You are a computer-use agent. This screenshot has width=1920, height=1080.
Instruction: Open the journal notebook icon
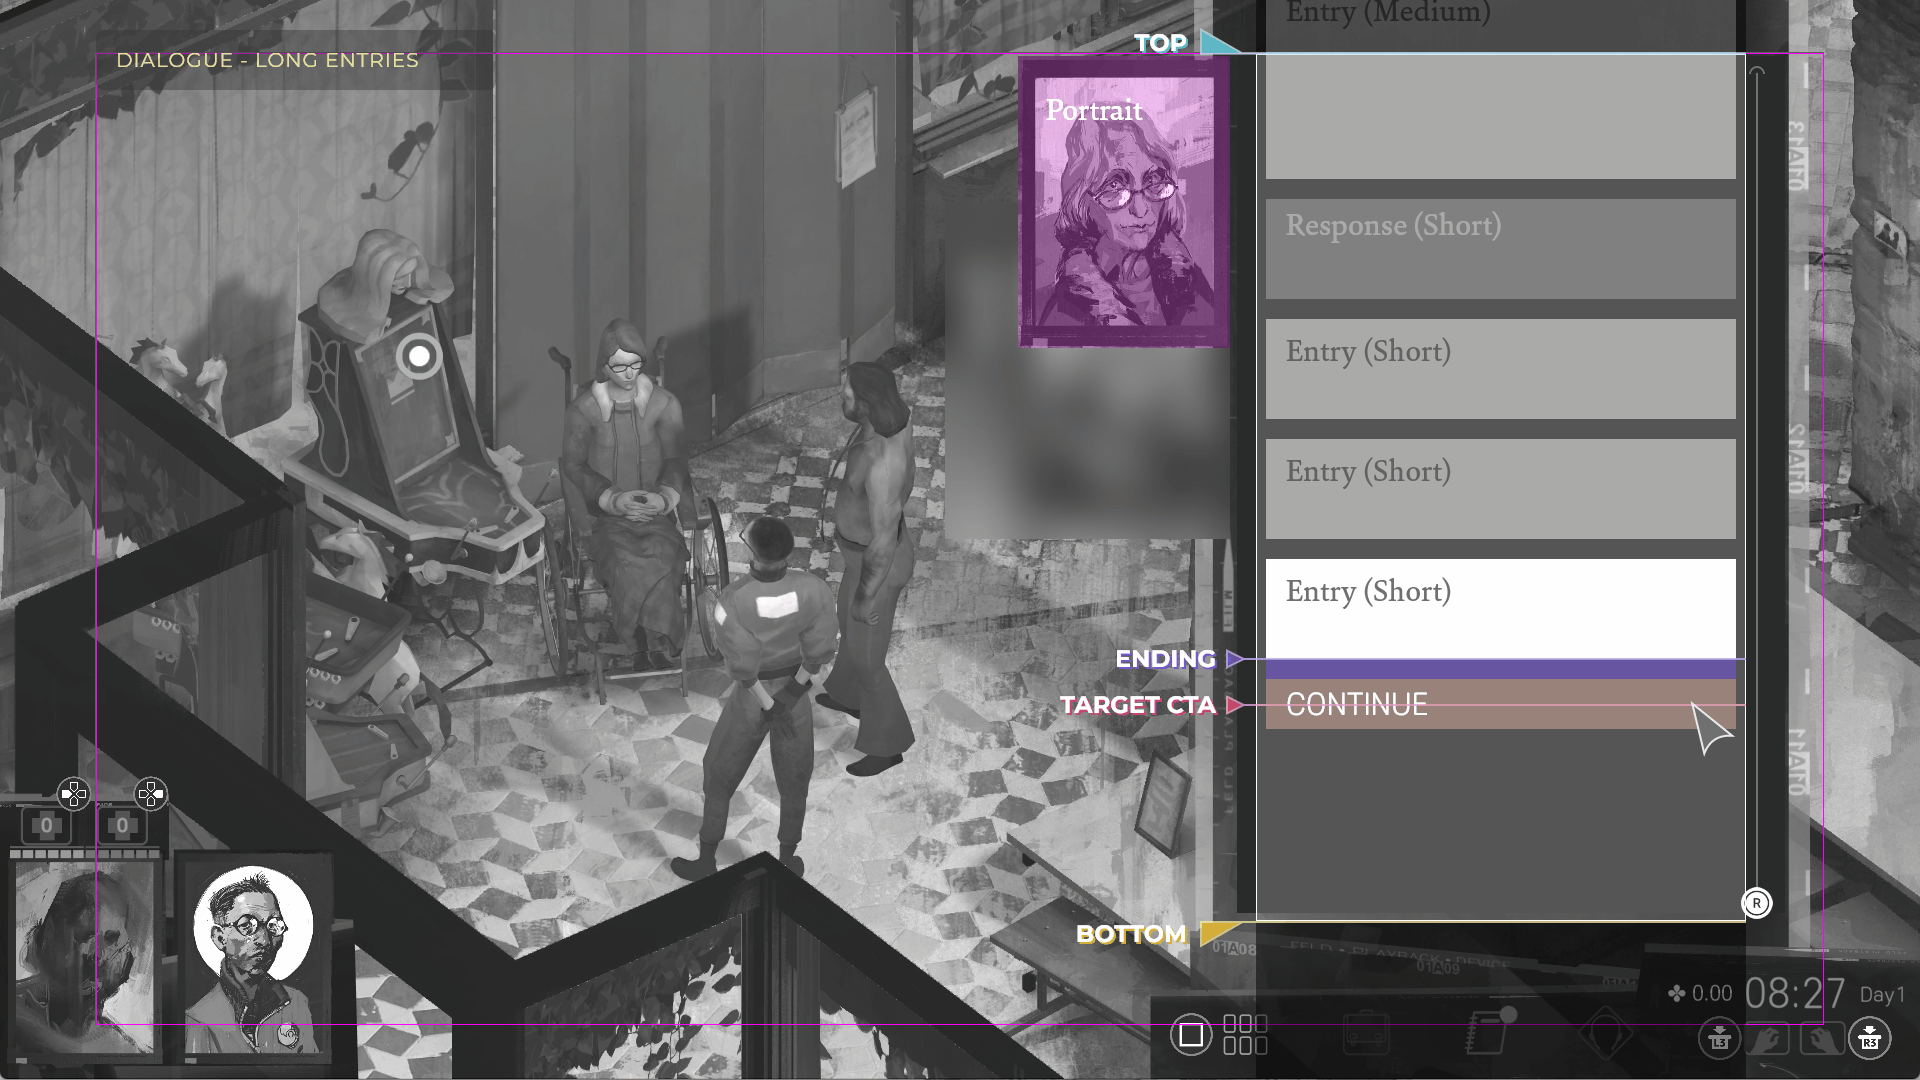(x=1490, y=1030)
